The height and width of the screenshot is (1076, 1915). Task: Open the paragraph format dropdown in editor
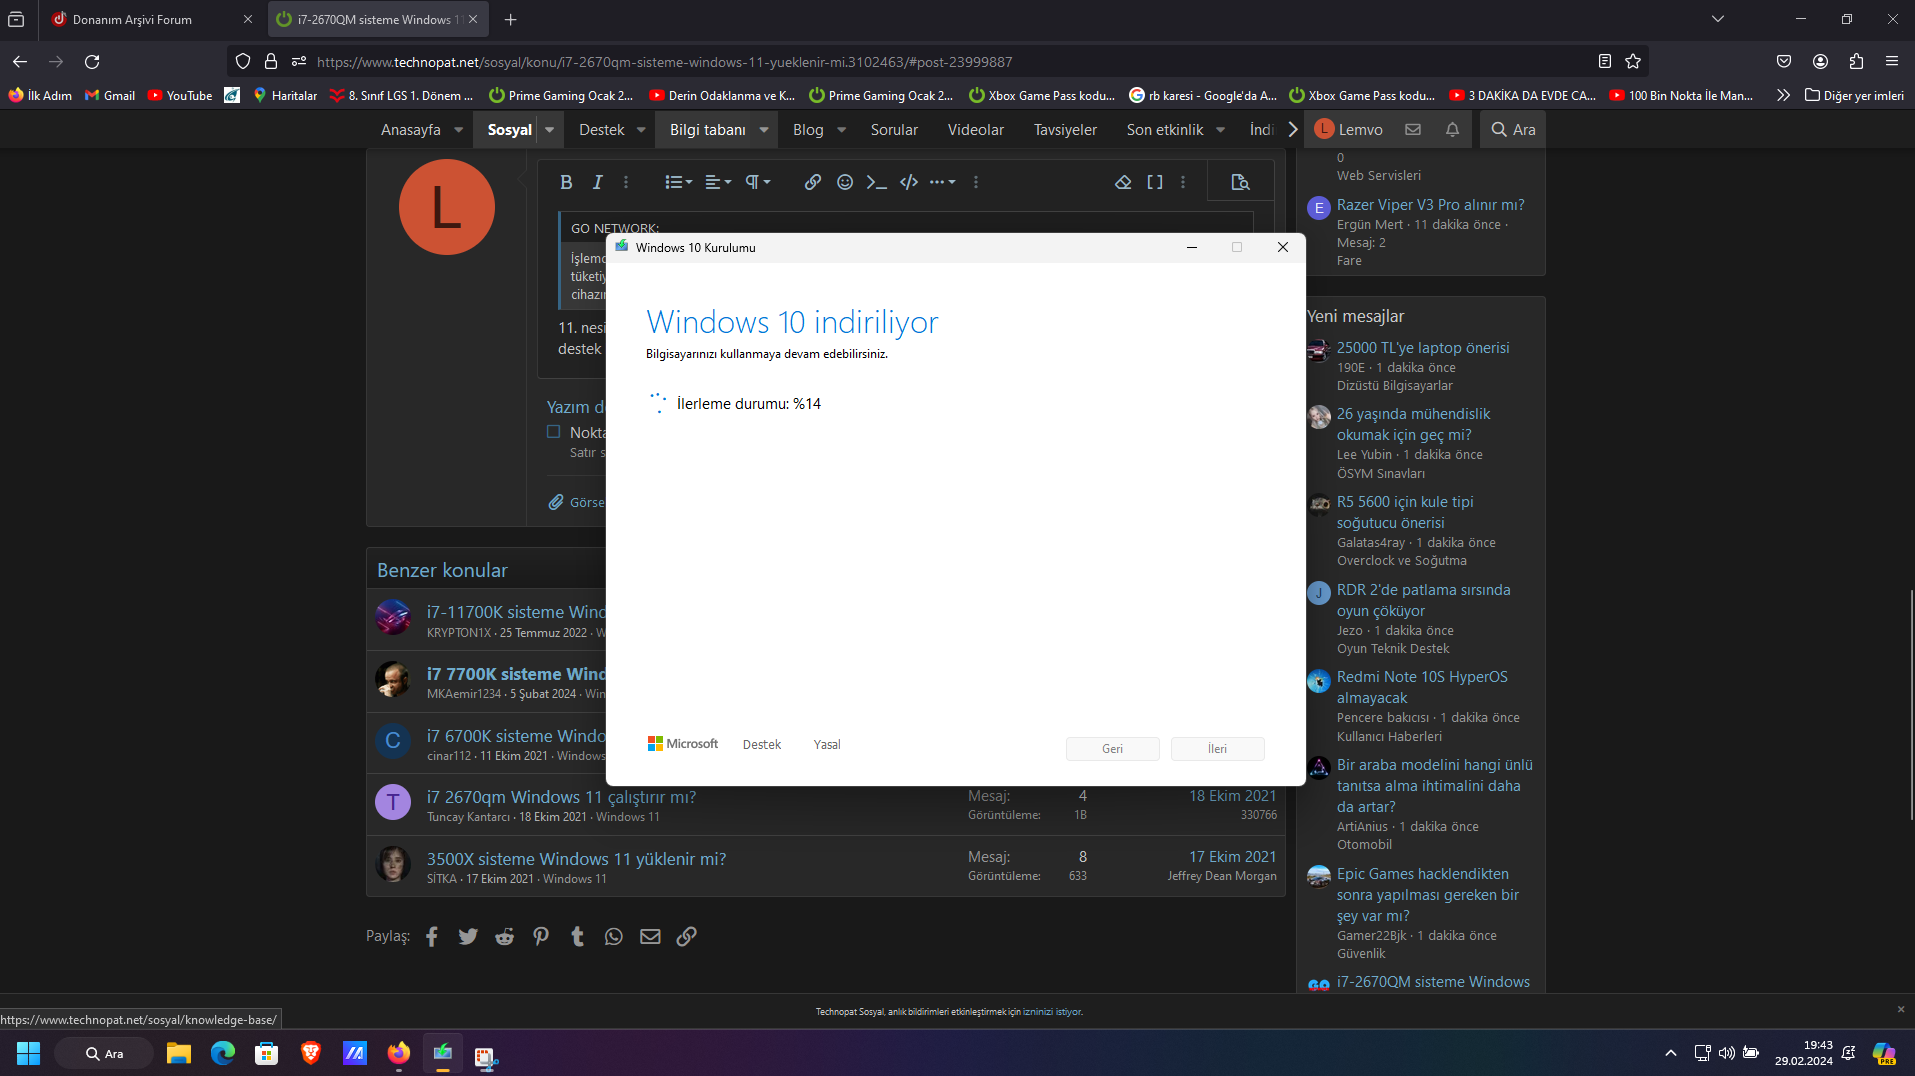758,182
